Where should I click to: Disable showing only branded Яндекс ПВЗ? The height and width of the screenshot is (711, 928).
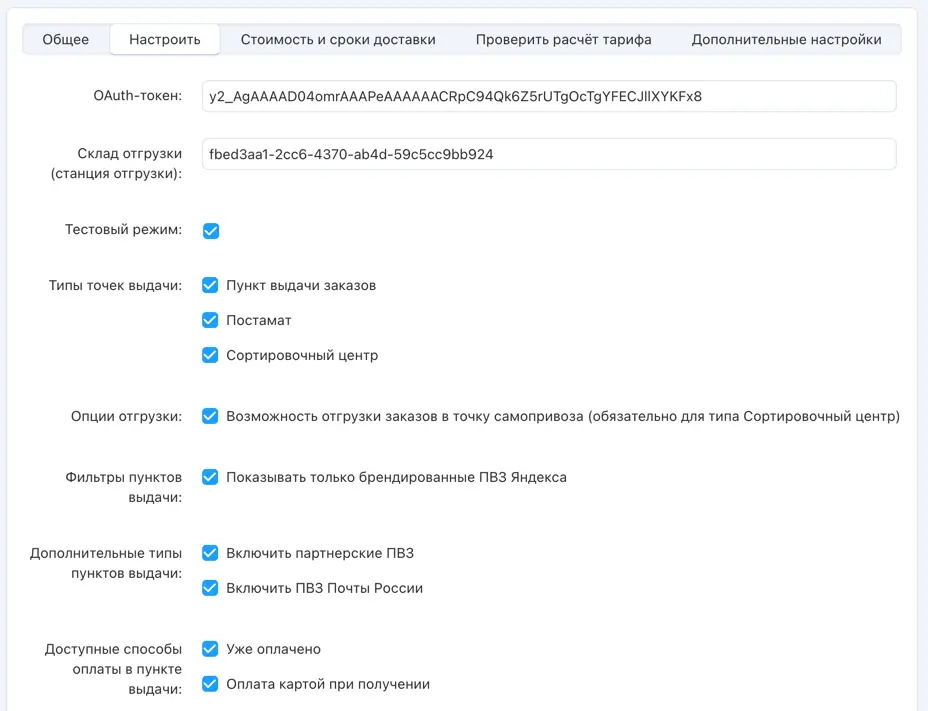(211, 477)
